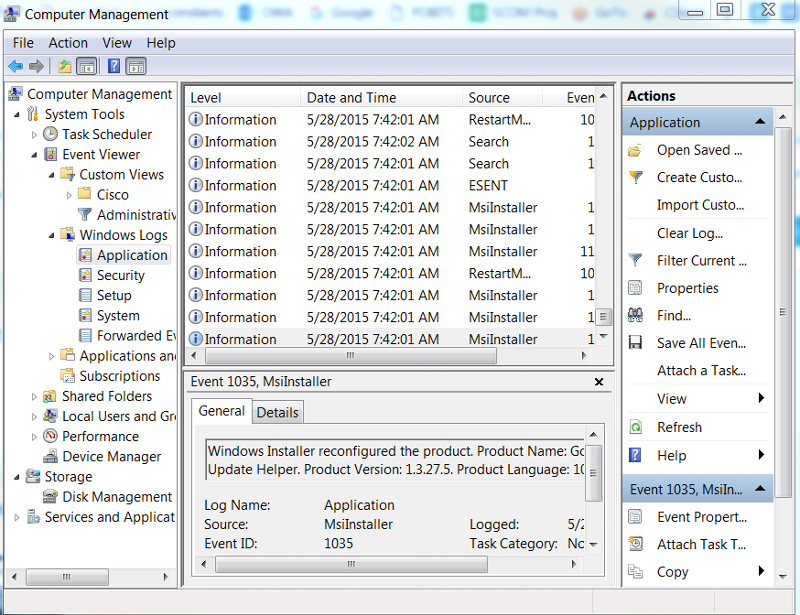Image resolution: width=800 pixels, height=615 pixels.
Task: Collapse the Event Viewer tree node
Action: [x=34, y=155]
